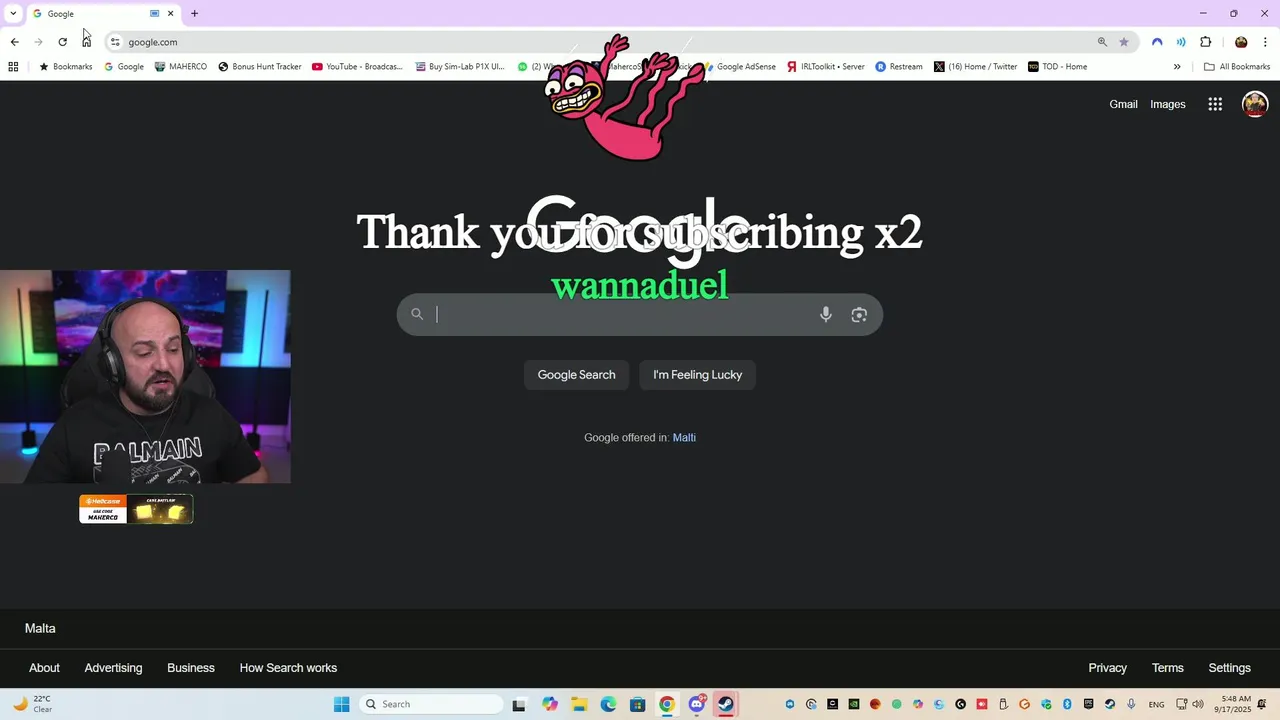Open the Business footer link
1280x720 pixels.
coord(191,668)
